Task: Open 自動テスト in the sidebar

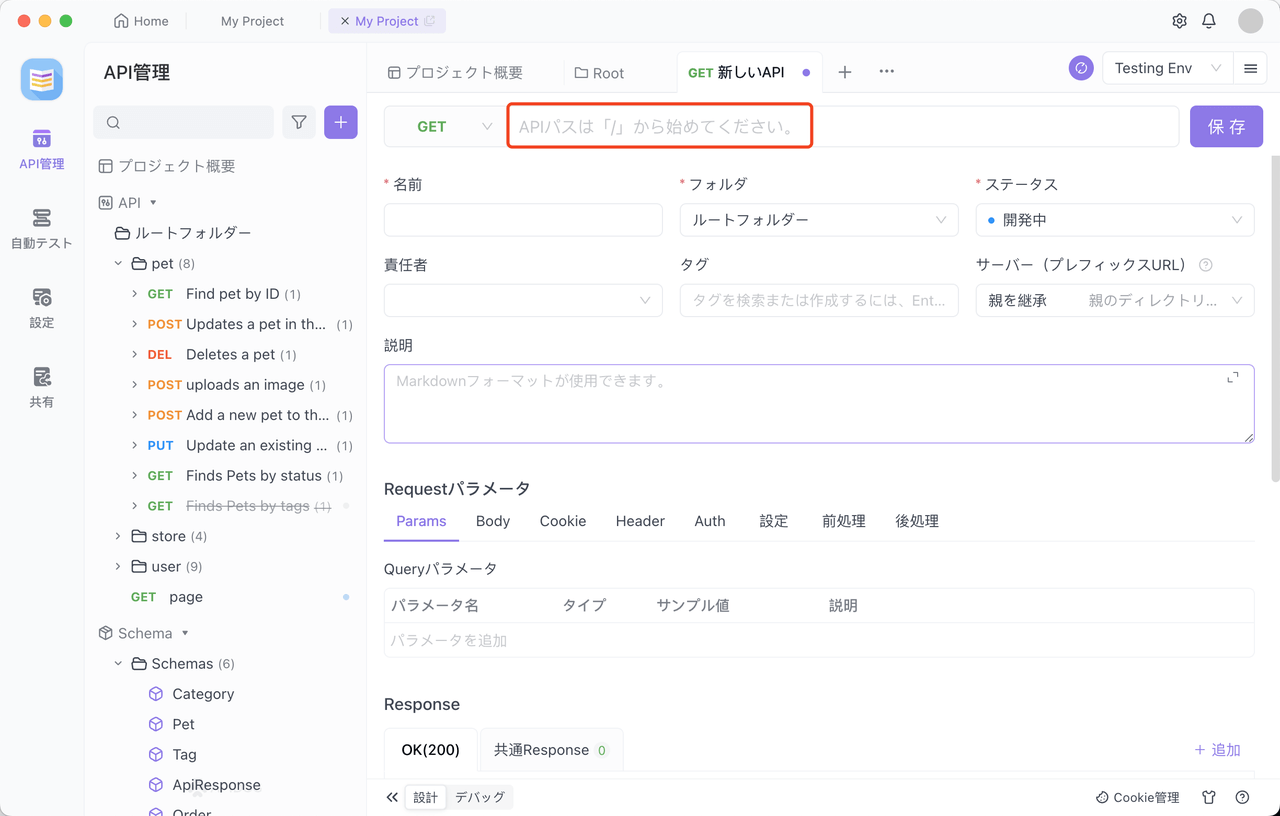Action: (x=42, y=228)
